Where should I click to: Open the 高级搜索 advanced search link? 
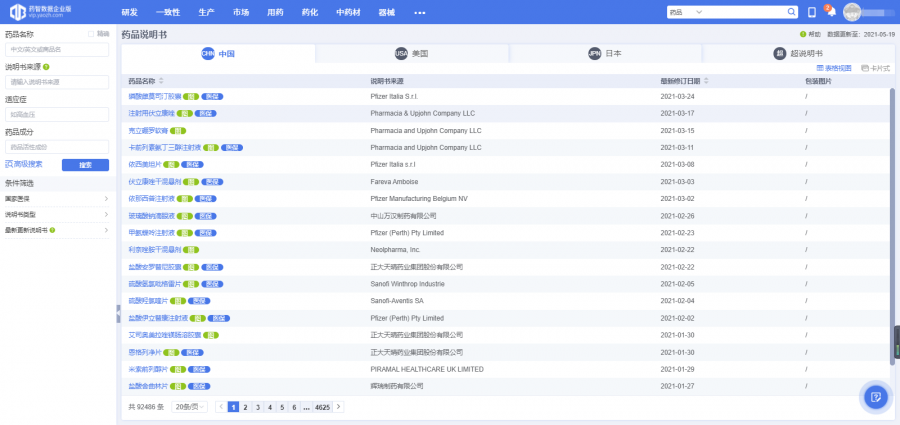[25, 164]
